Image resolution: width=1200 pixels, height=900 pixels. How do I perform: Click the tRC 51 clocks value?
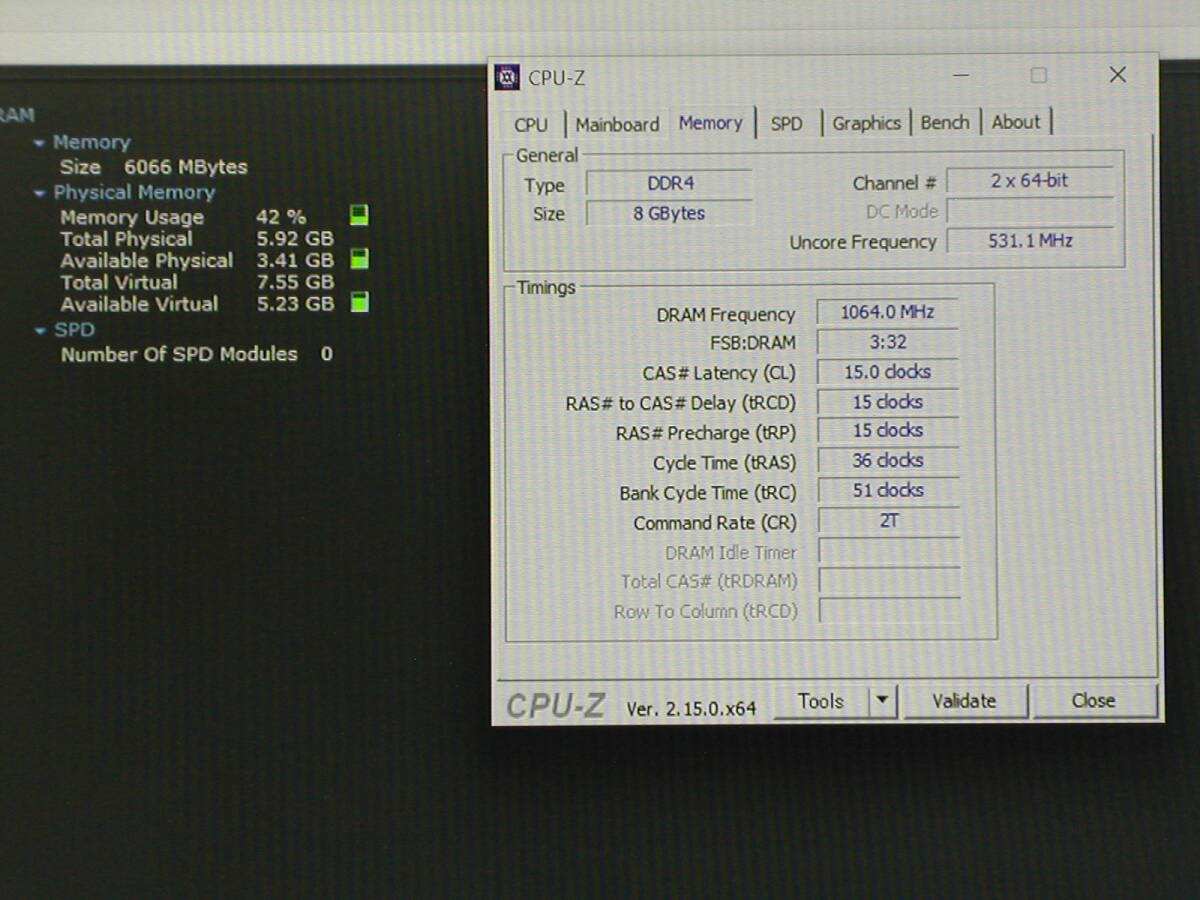tap(887, 491)
